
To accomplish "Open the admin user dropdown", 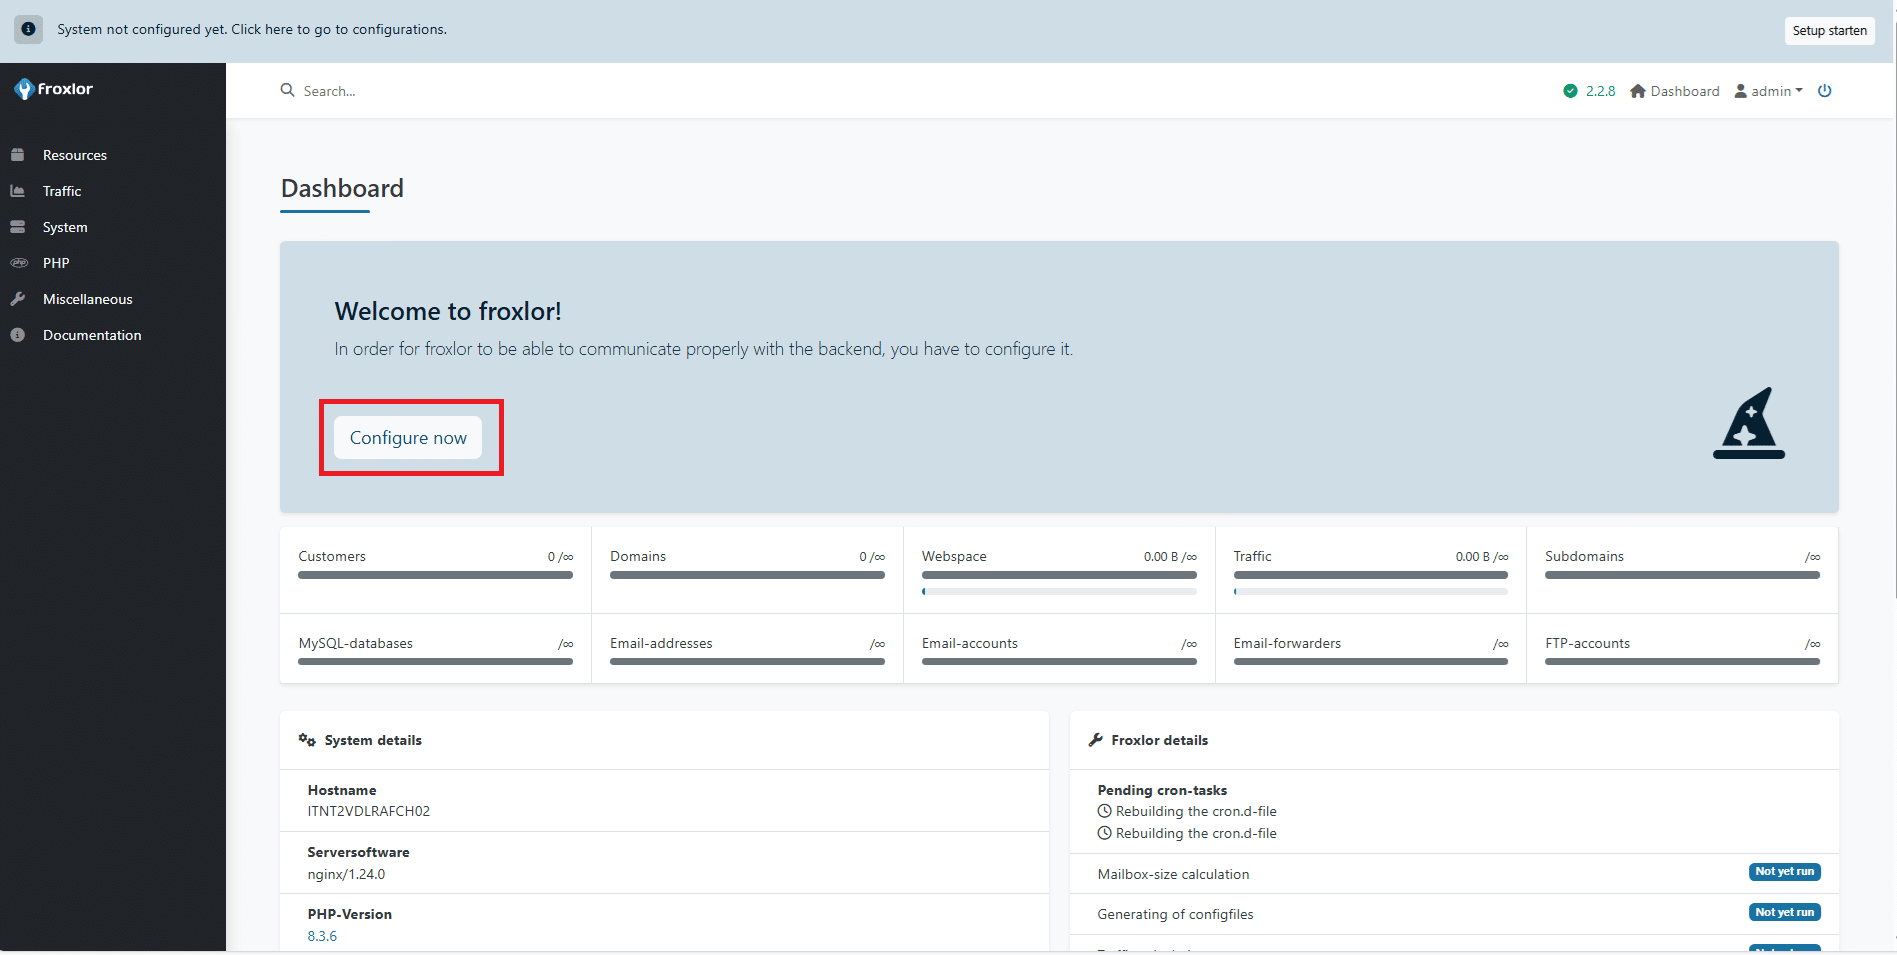I will point(1769,91).
